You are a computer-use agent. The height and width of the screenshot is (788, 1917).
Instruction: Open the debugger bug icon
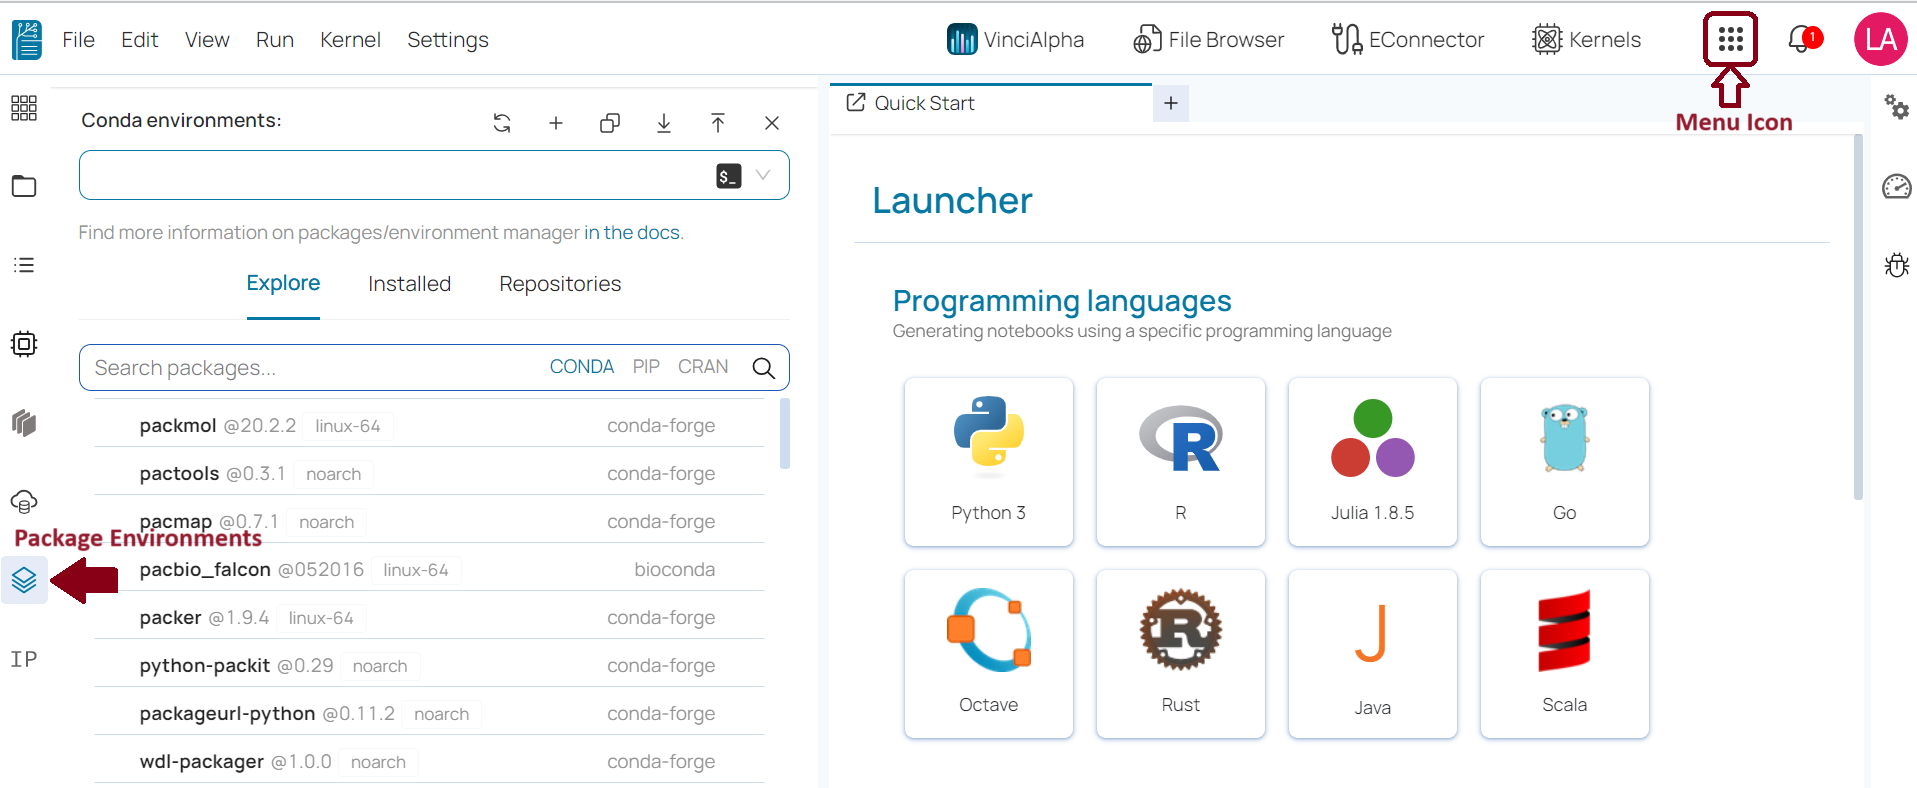click(1896, 265)
